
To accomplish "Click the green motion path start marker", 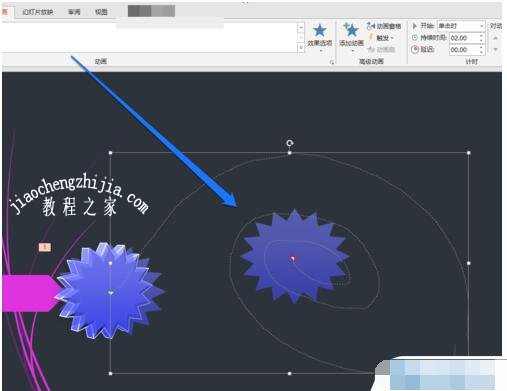I will [111, 293].
